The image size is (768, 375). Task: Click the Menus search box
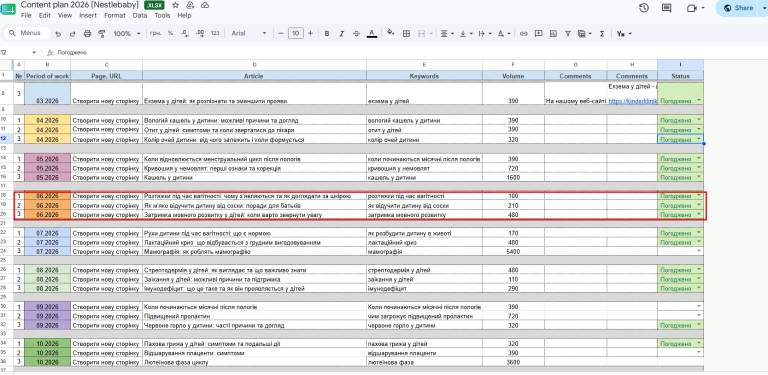tap(27, 33)
